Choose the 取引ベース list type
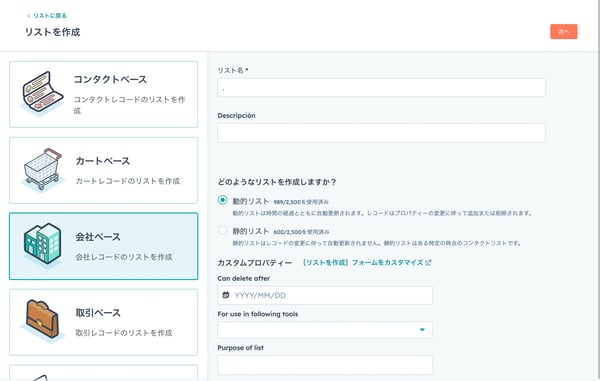Image resolution: width=600 pixels, height=381 pixels. pyautogui.click(x=103, y=322)
